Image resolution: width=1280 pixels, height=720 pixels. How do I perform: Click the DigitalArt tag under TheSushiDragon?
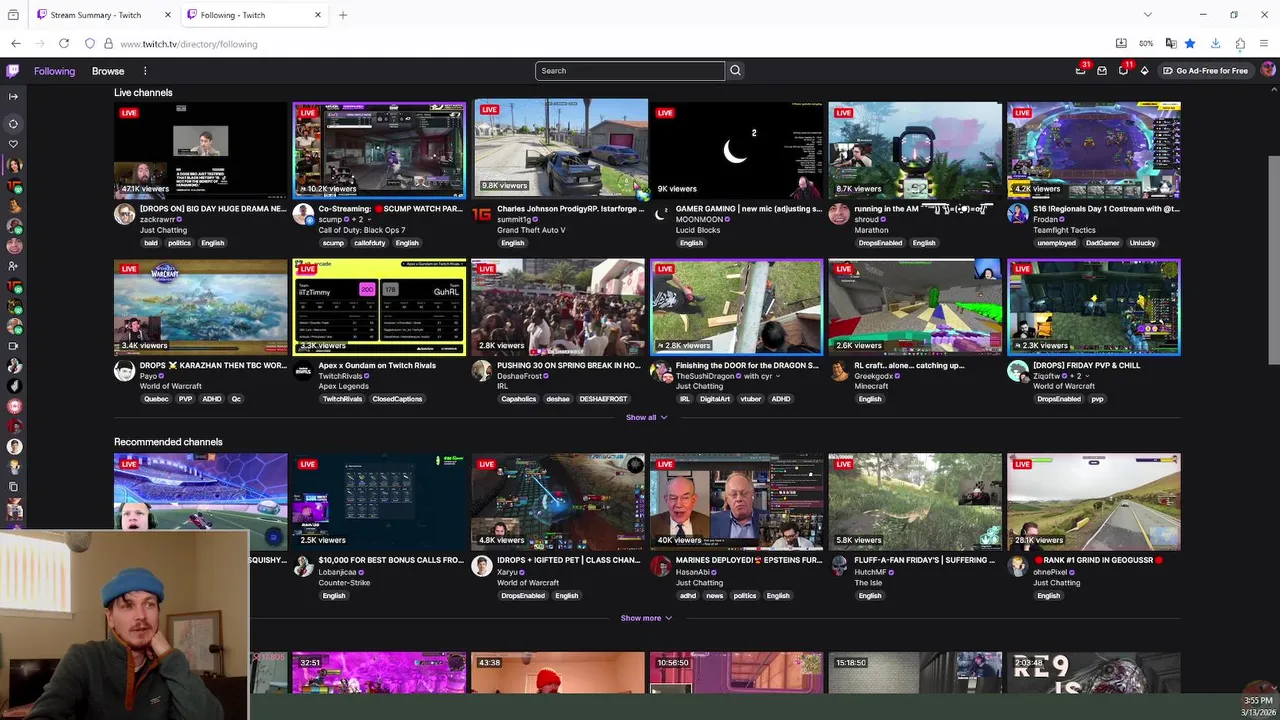715,399
